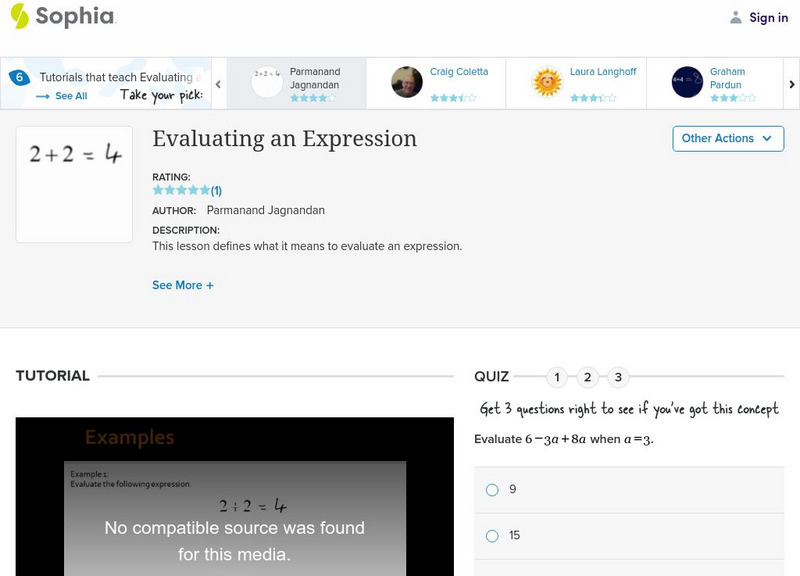The image size is (800, 576).
Task: Click the Sign in link
Action: [x=768, y=17]
